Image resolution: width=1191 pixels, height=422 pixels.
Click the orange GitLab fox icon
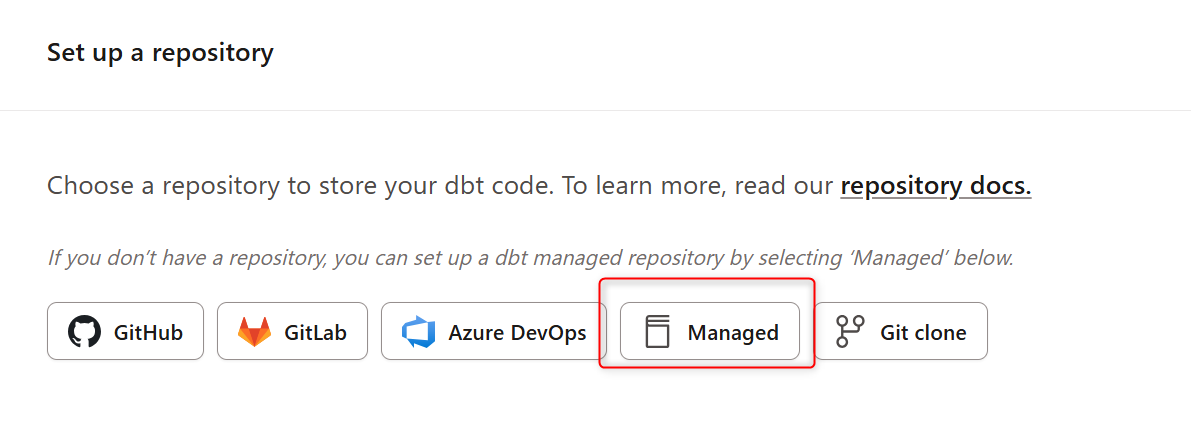click(254, 332)
